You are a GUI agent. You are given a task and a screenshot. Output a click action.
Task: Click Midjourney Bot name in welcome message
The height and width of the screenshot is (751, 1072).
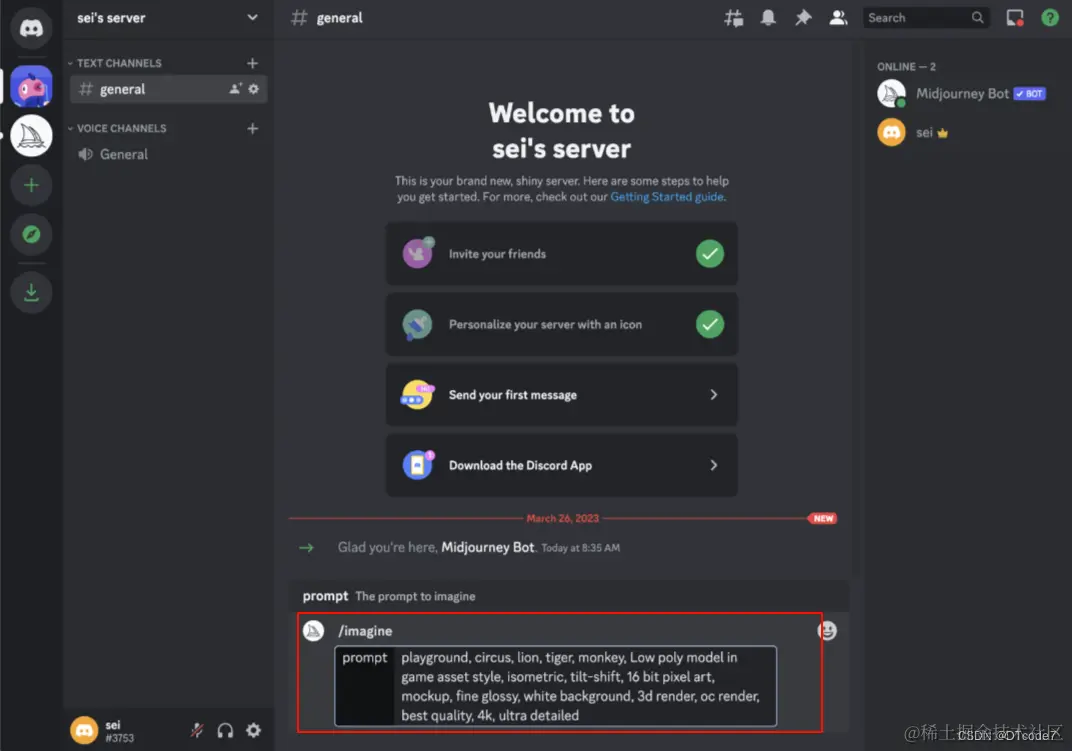[487, 547]
